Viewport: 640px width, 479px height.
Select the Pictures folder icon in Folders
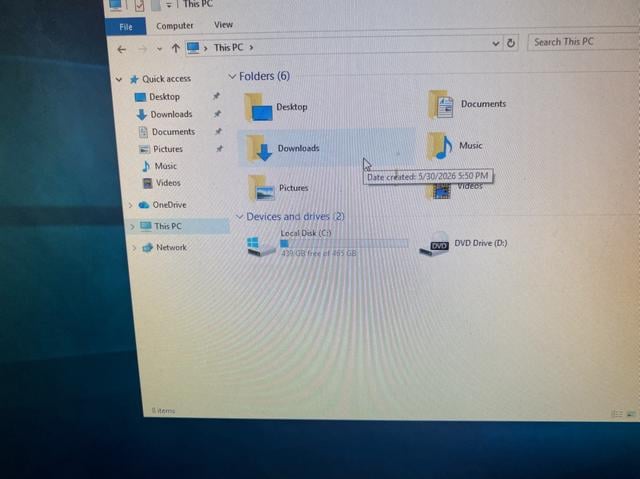(x=260, y=188)
